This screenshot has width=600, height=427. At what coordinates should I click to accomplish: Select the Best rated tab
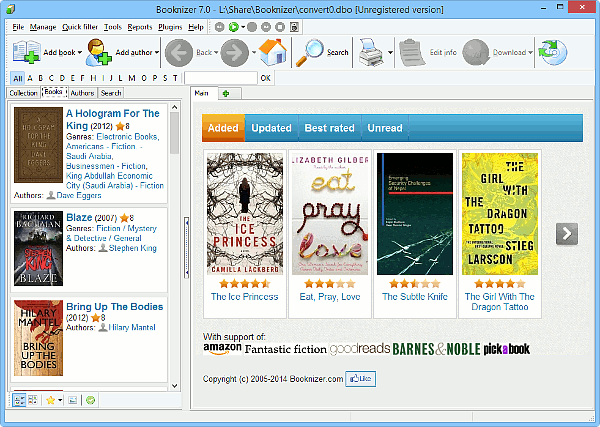[329, 128]
